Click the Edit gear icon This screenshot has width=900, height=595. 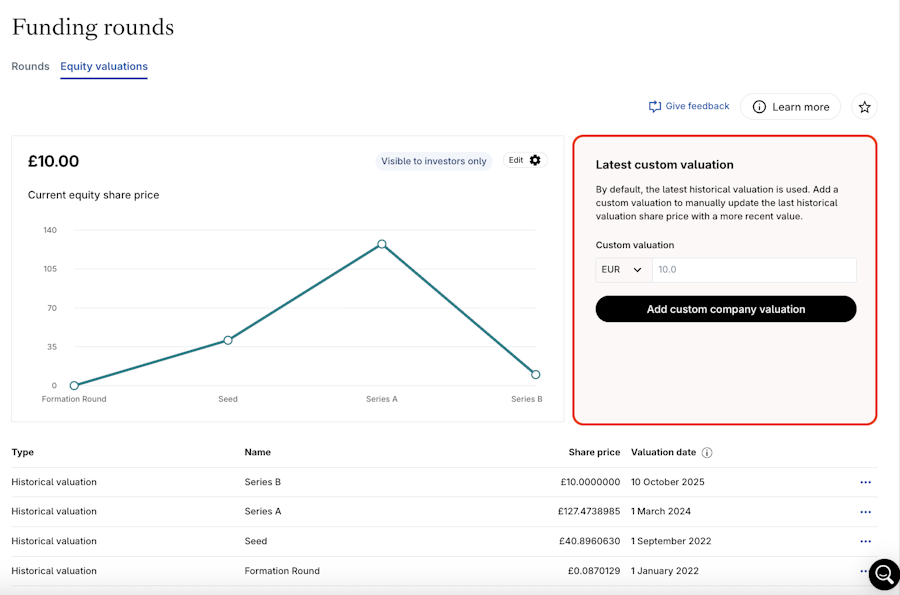(535, 160)
